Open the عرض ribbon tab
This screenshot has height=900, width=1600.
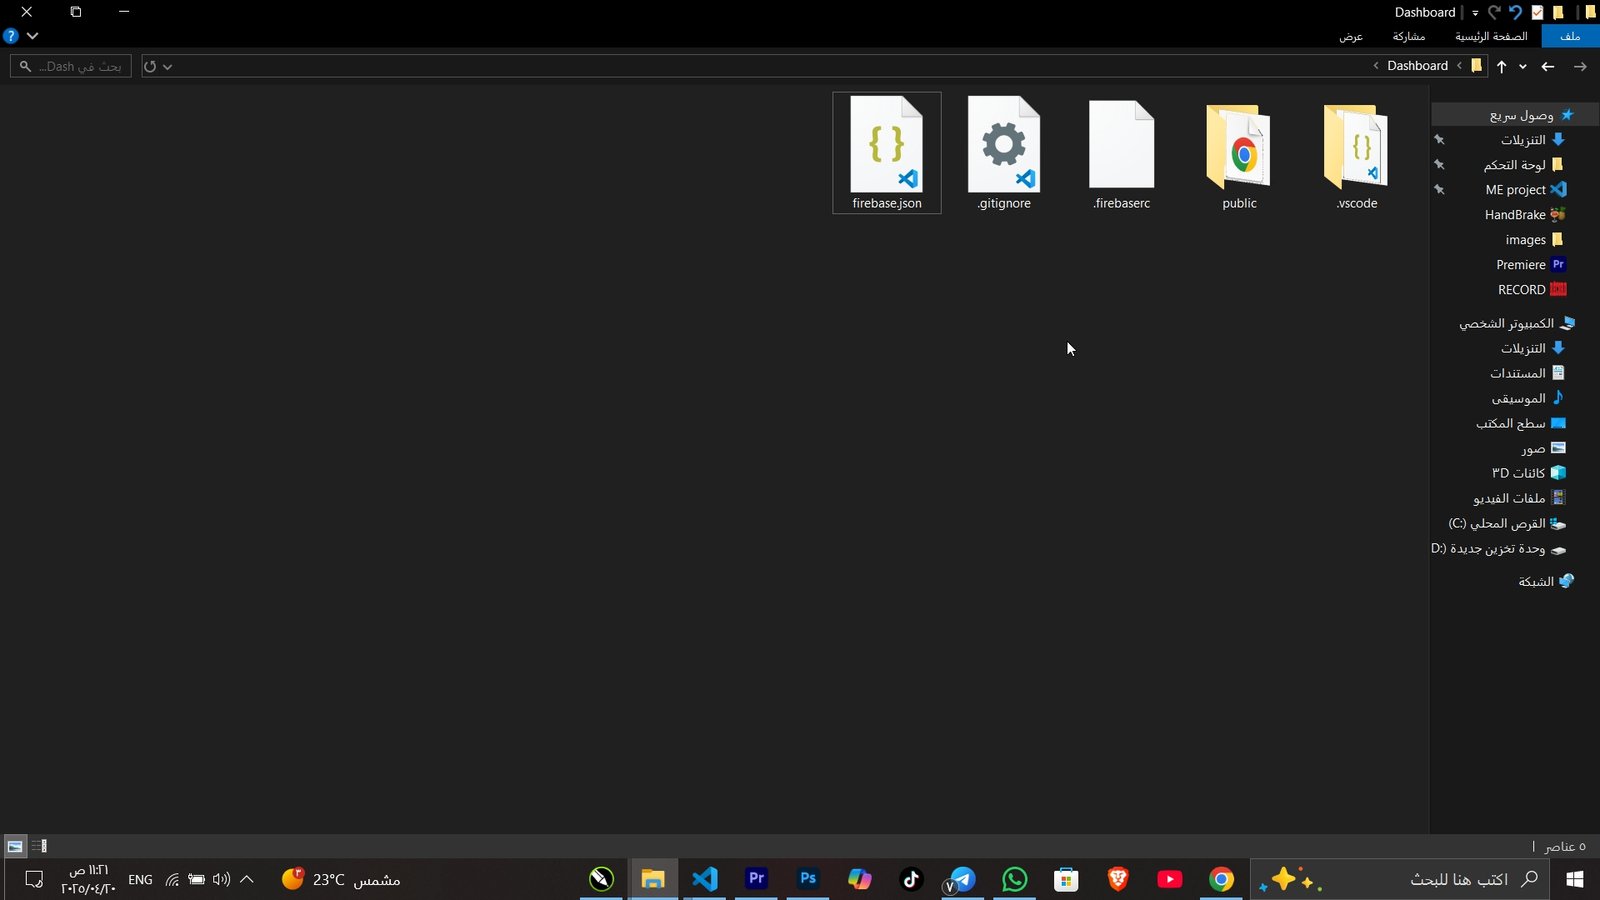pyautogui.click(x=1351, y=36)
